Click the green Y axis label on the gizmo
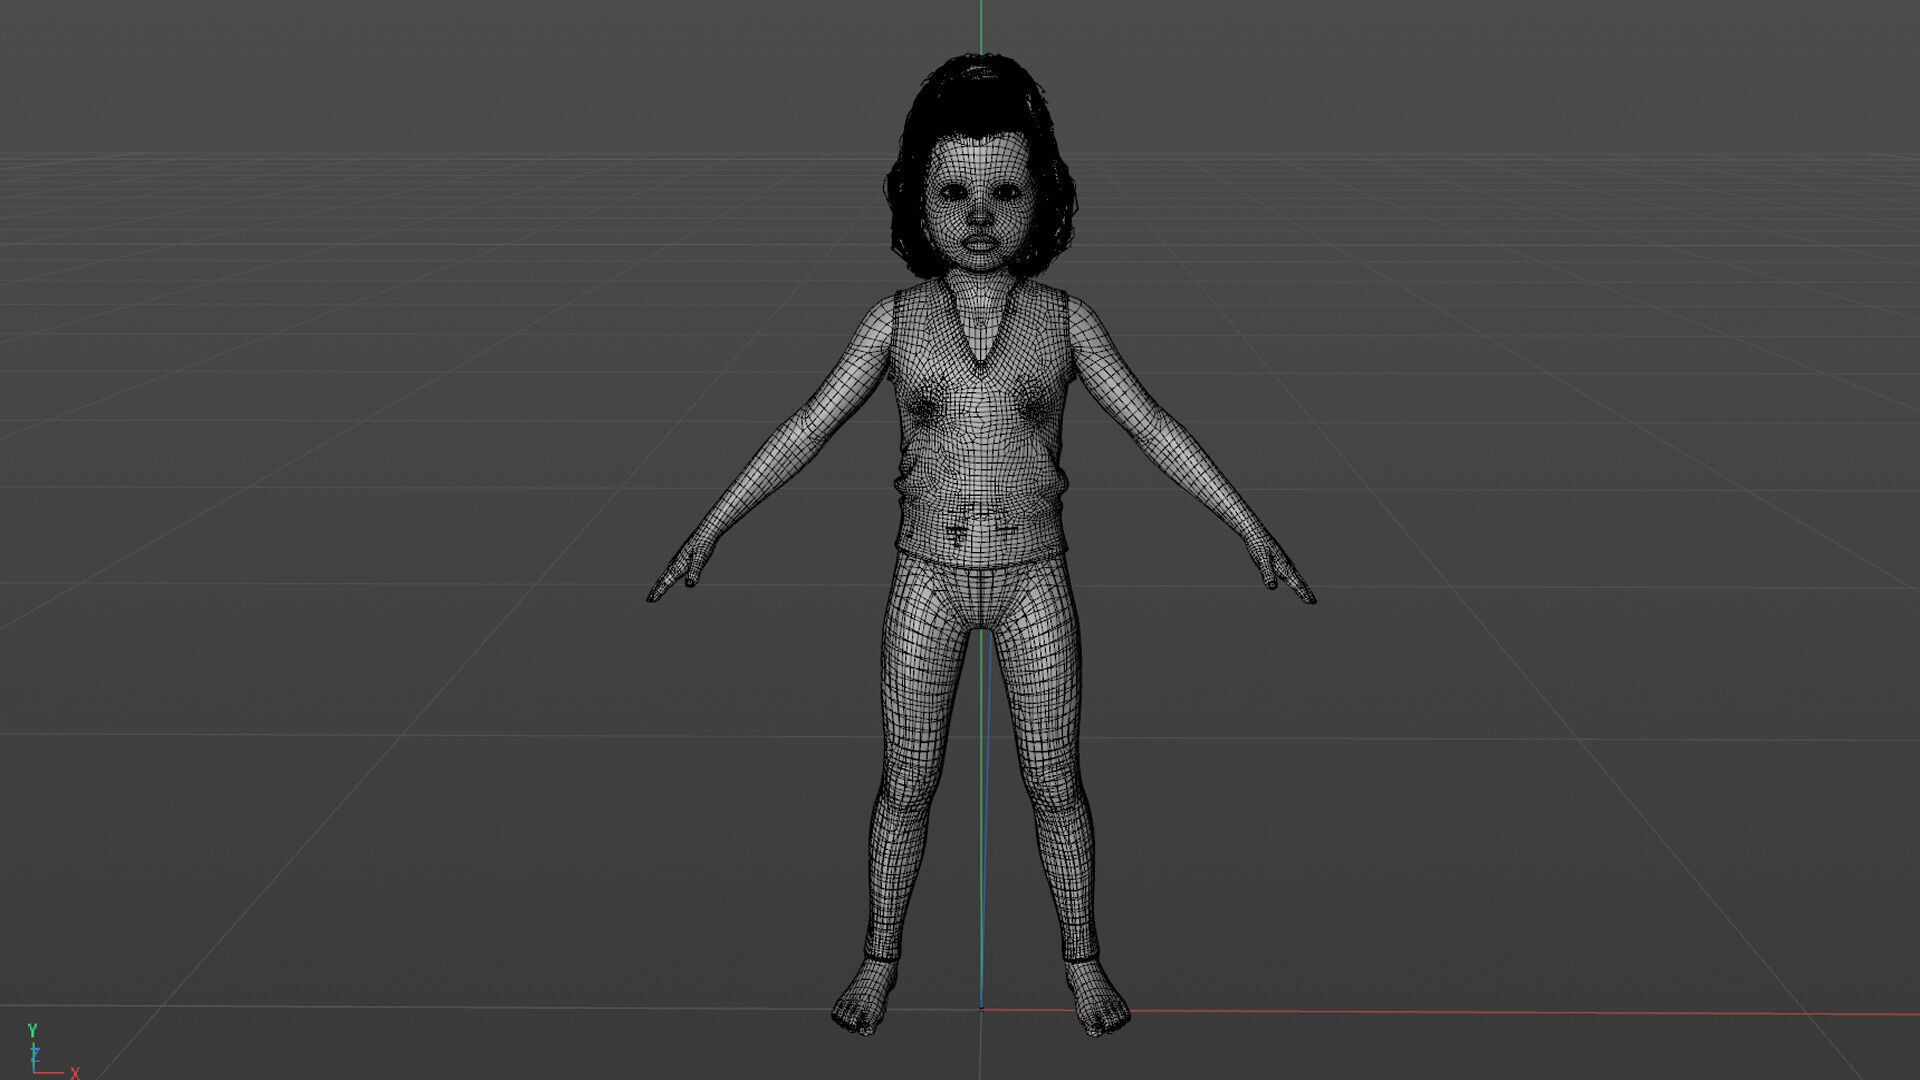 pyautogui.click(x=32, y=1030)
